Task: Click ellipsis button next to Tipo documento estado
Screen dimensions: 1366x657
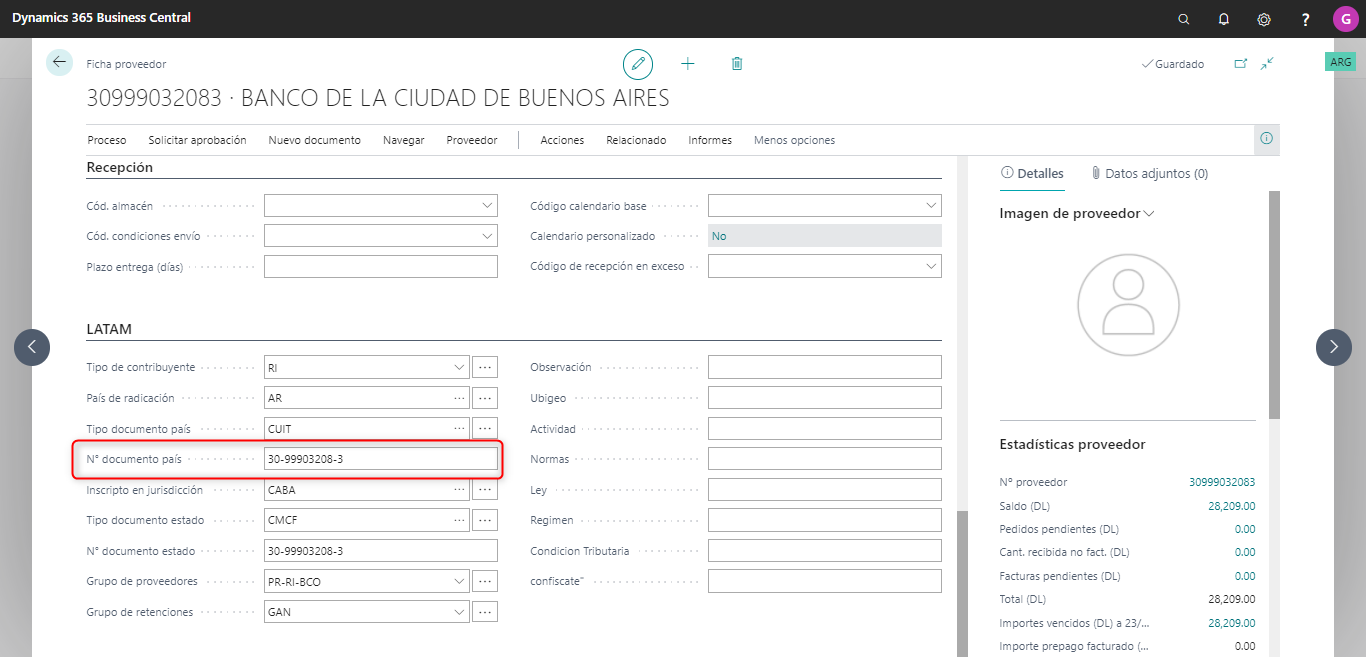Action: coord(485,520)
